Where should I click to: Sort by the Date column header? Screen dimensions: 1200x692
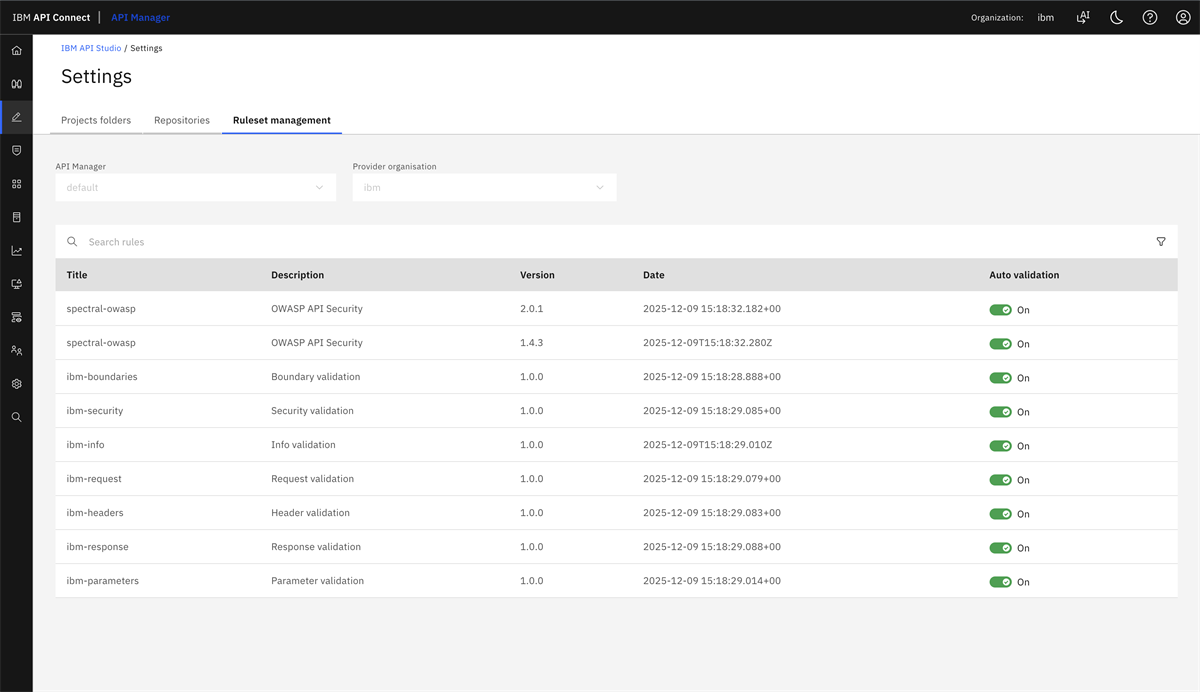(653, 275)
